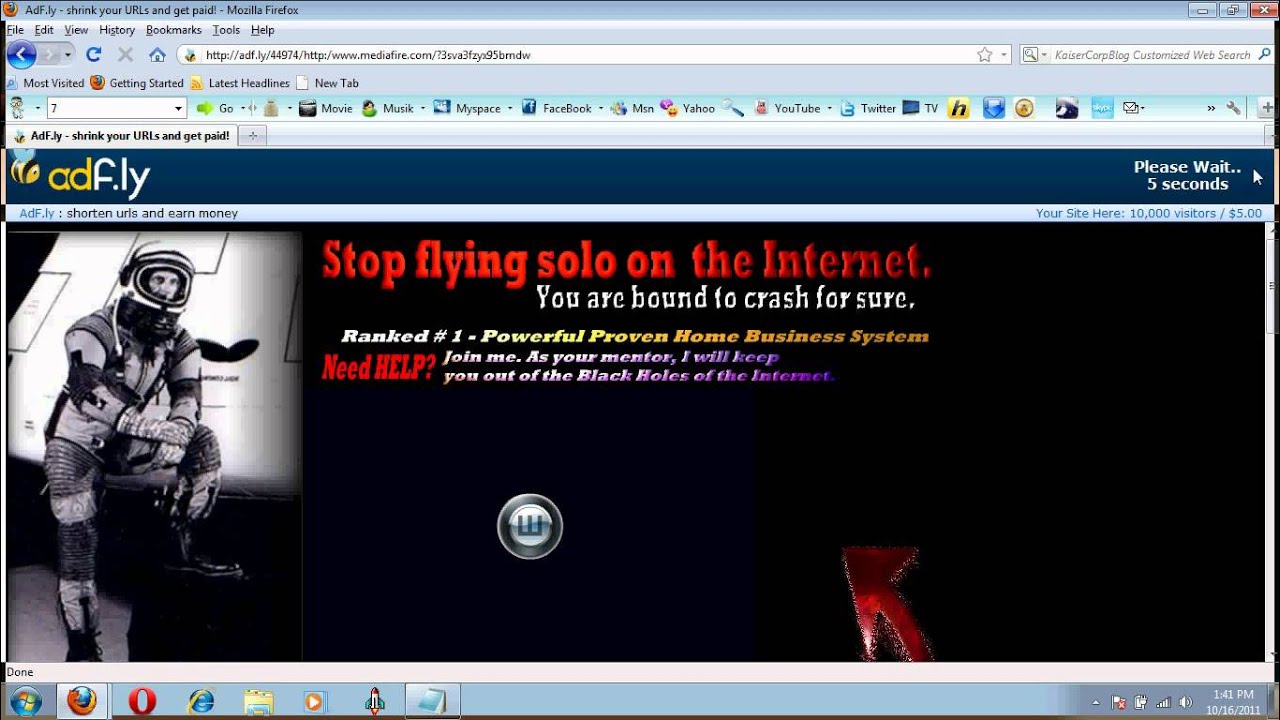
Task: Stop page loading with the X icon
Action: coord(125,55)
